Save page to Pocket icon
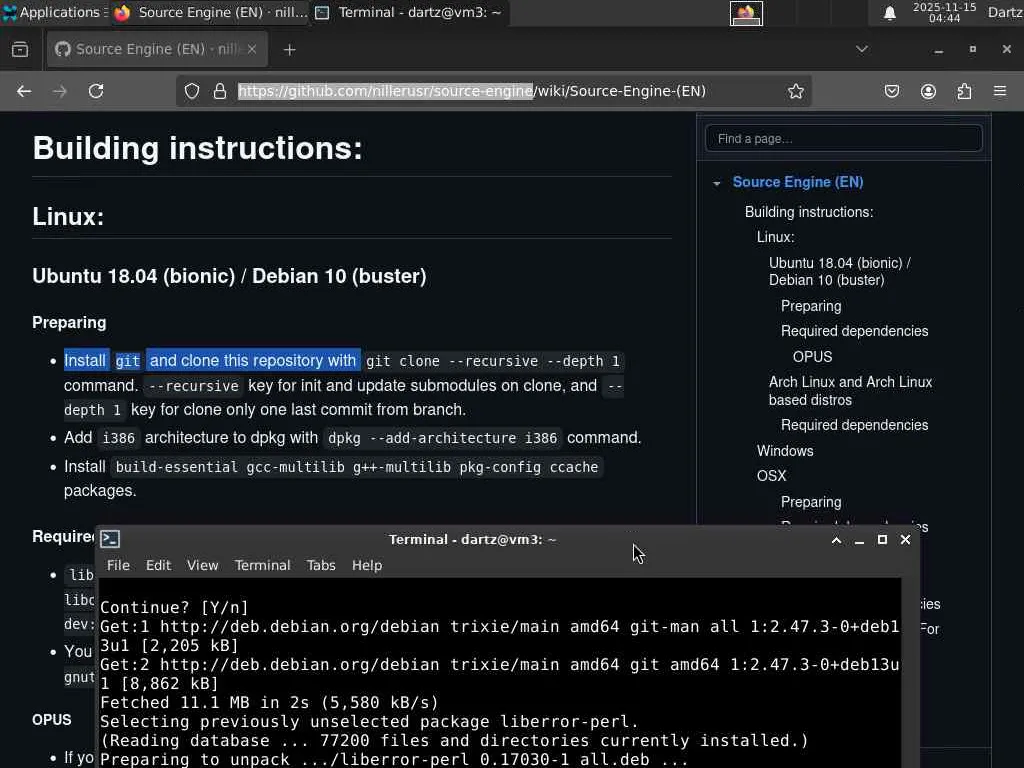Screen dimensions: 1024x768 click(891, 91)
